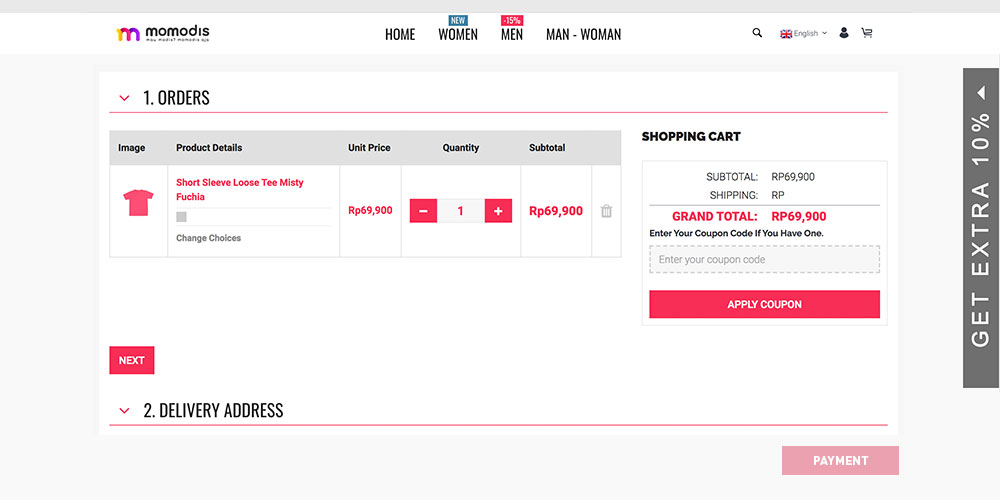This screenshot has width=1000, height=500.
Task: Click the GRAND TOTAL label
Action: 715,216
